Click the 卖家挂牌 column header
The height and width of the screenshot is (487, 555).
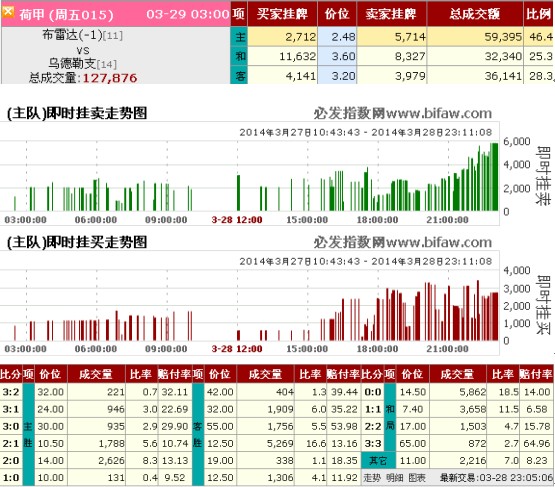[391, 14]
